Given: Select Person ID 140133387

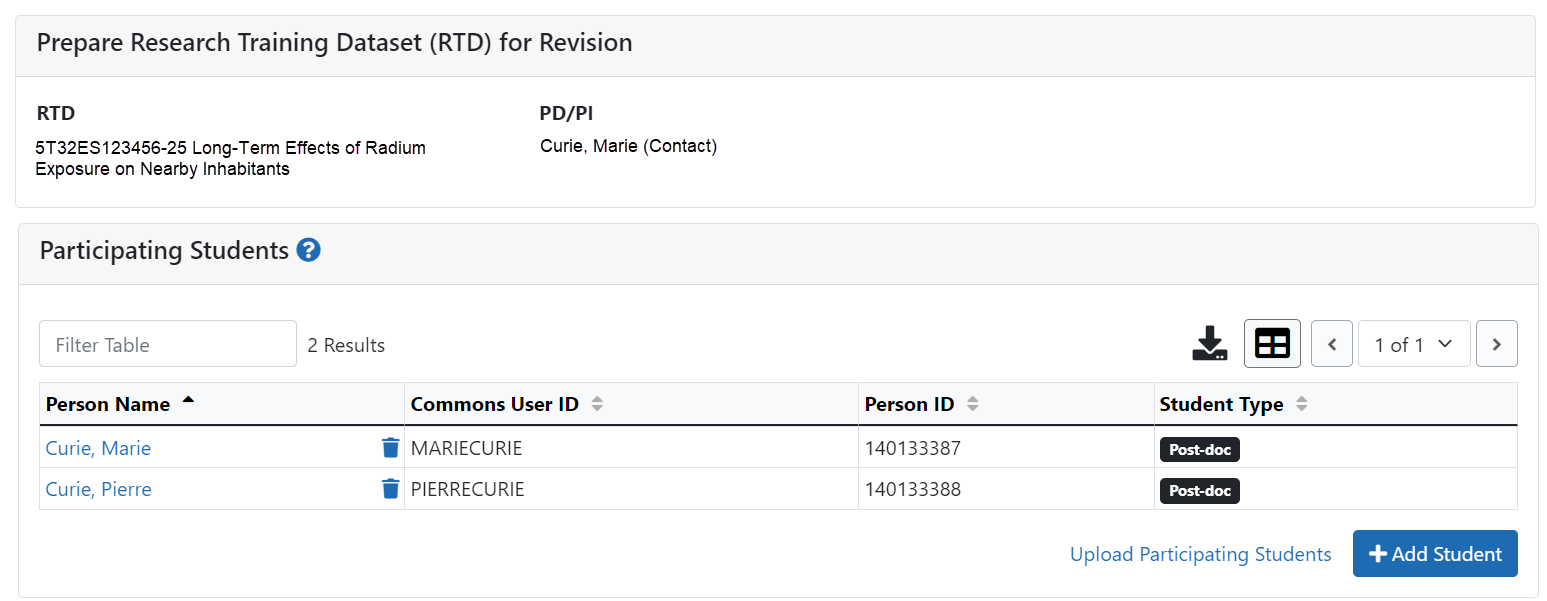Looking at the screenshot, I should coord(913,448).
